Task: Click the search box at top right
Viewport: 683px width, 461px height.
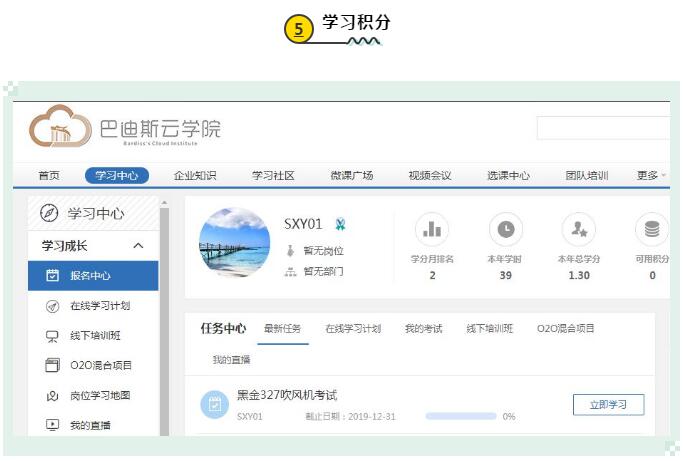Action: (603, 128)
